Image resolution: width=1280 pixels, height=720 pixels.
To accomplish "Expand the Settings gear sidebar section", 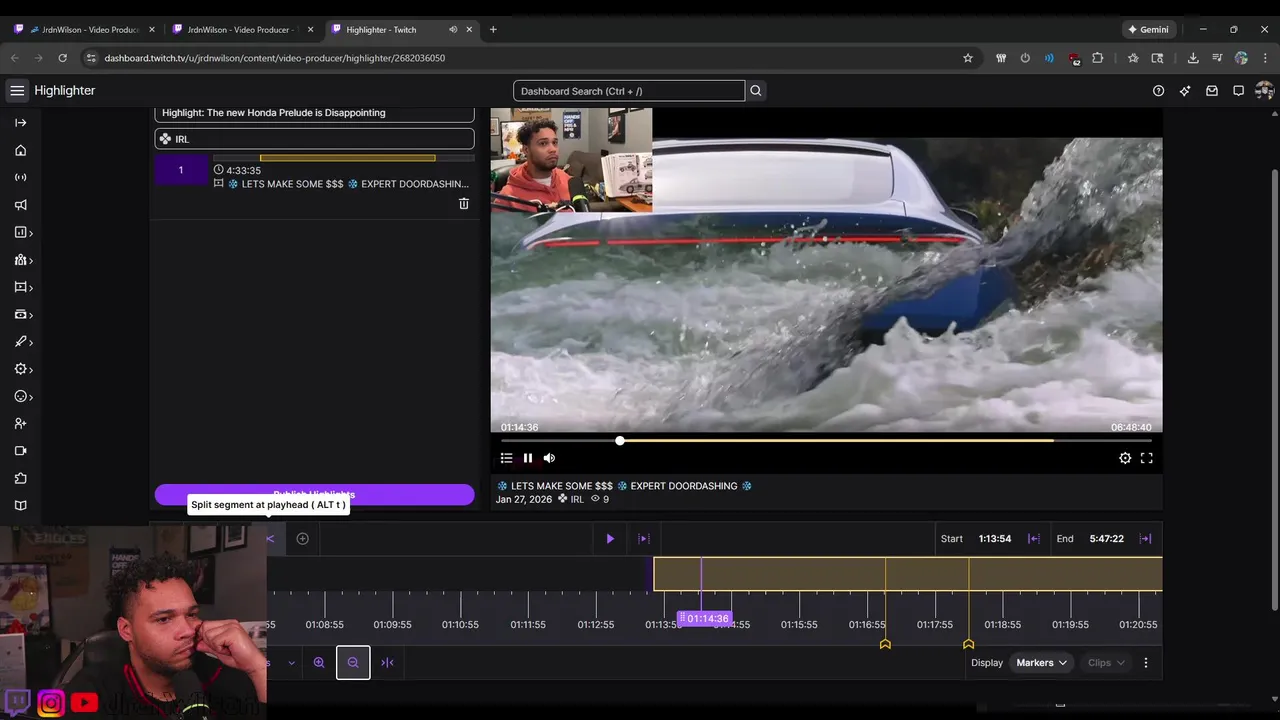I will (x=22, y=369).
